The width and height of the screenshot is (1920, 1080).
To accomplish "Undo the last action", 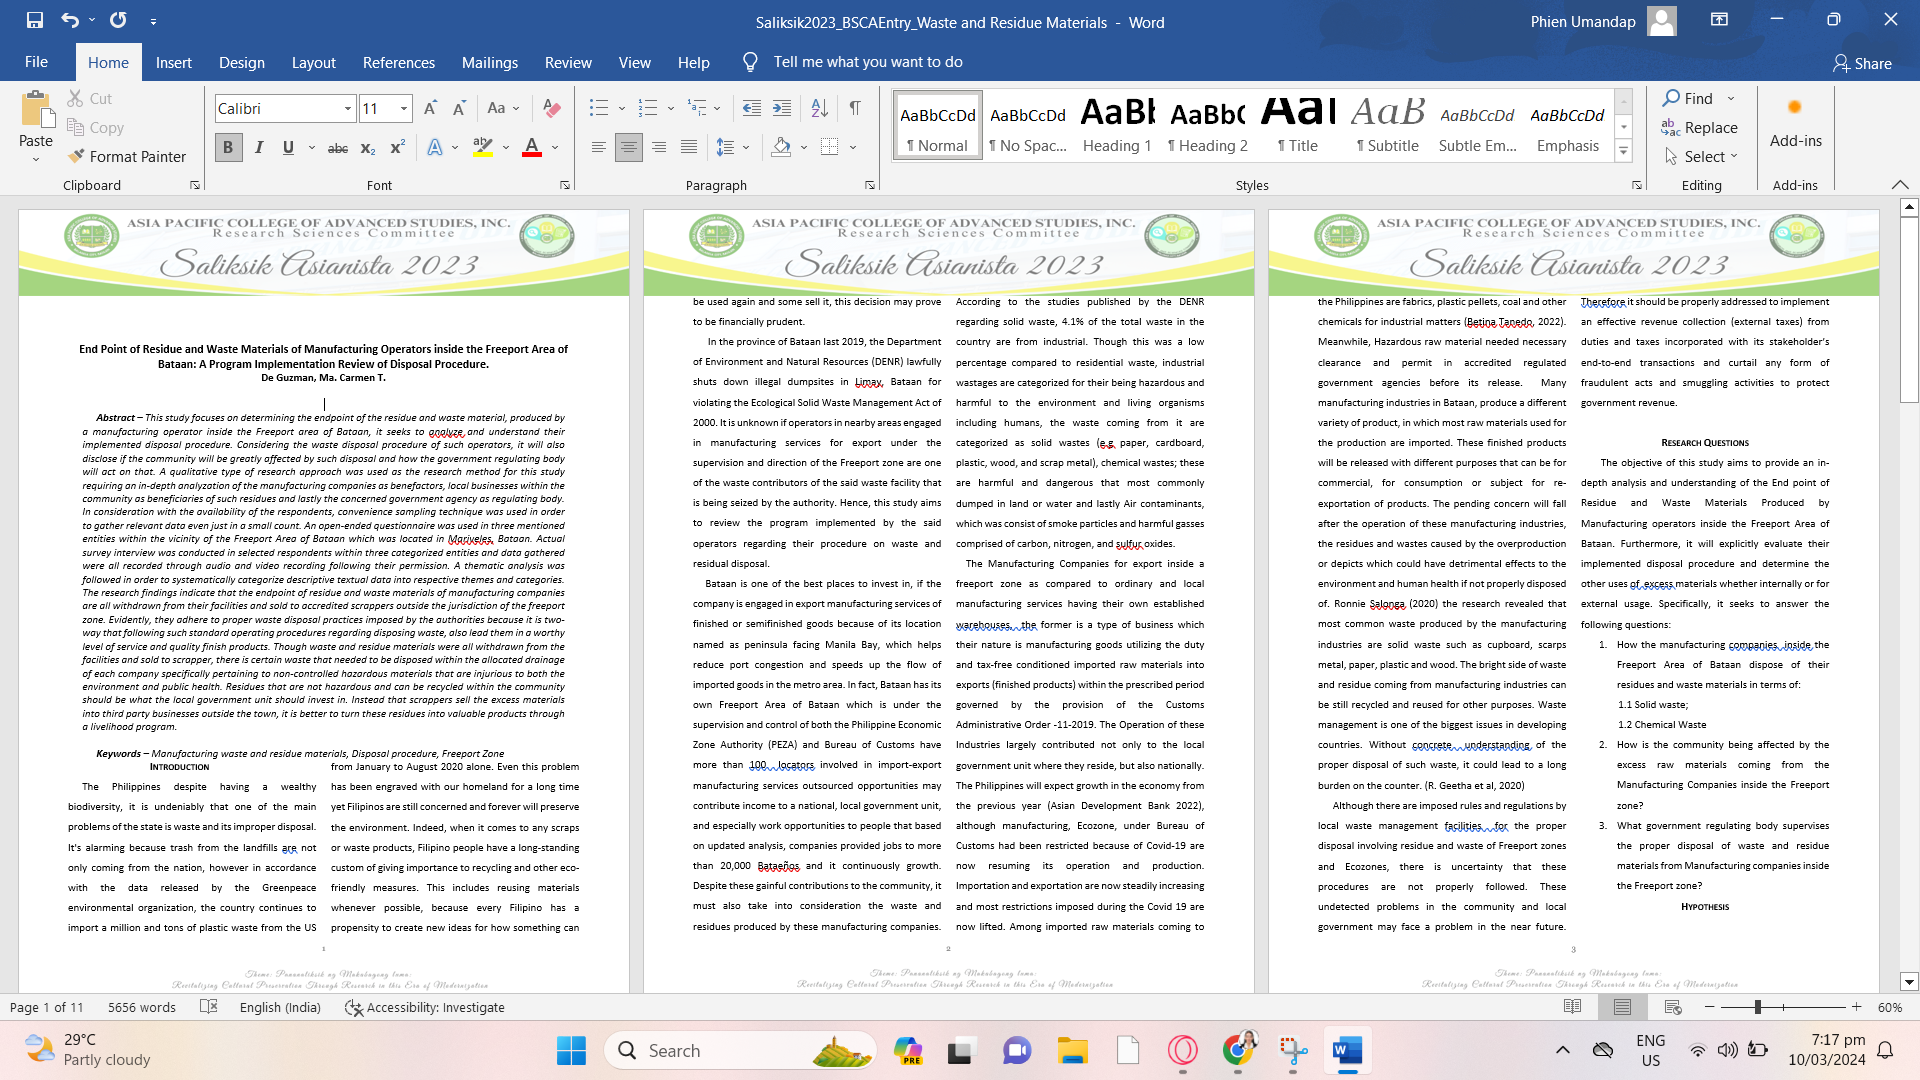I will click(69, 20).
